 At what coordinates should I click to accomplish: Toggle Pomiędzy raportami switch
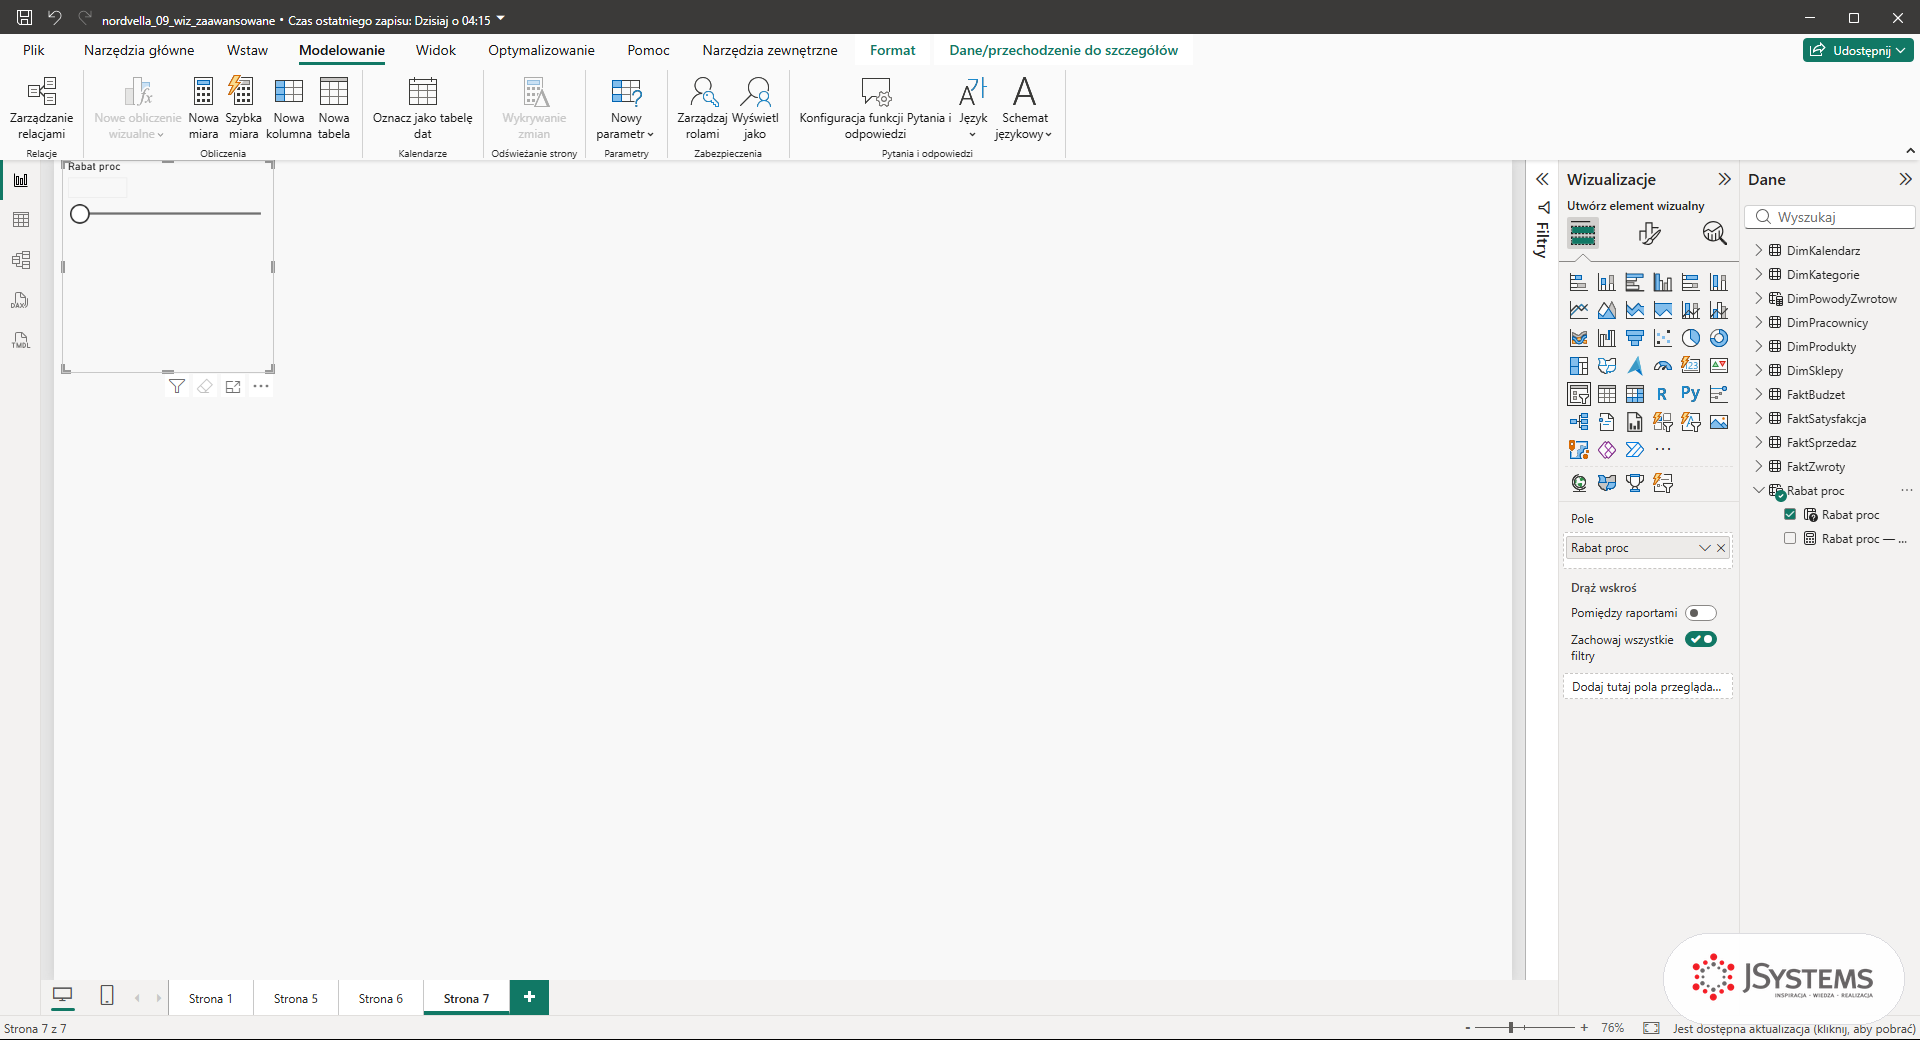pos(1700,613)
